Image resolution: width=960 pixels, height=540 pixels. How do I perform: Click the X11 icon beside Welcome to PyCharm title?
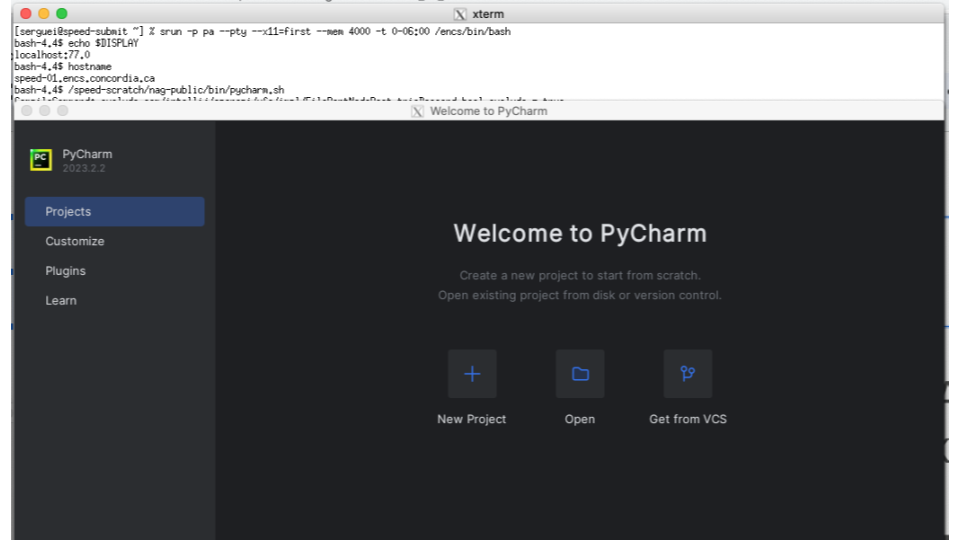click(x=418, y=111)
